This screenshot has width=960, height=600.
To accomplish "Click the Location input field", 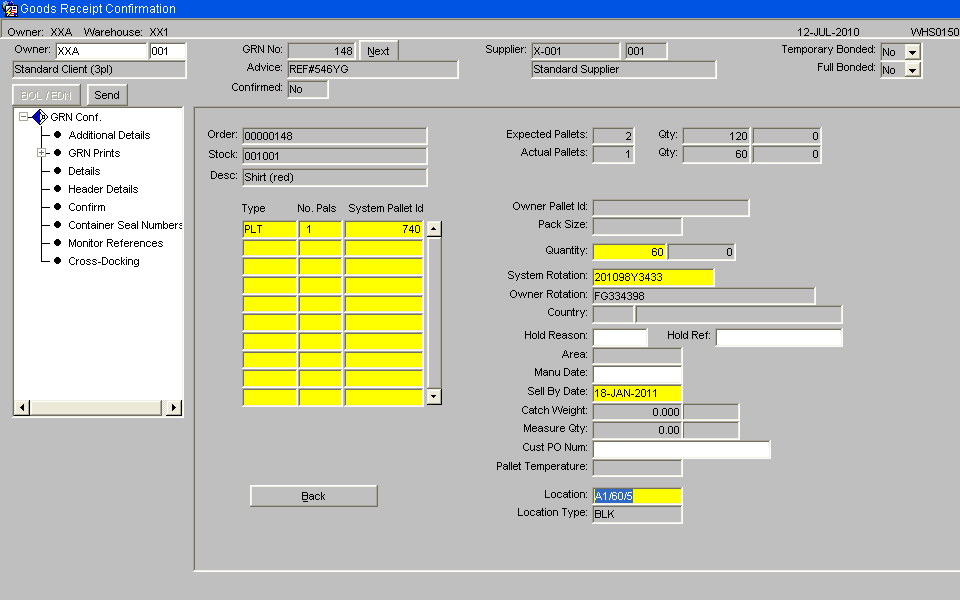I will click(637, 496).
